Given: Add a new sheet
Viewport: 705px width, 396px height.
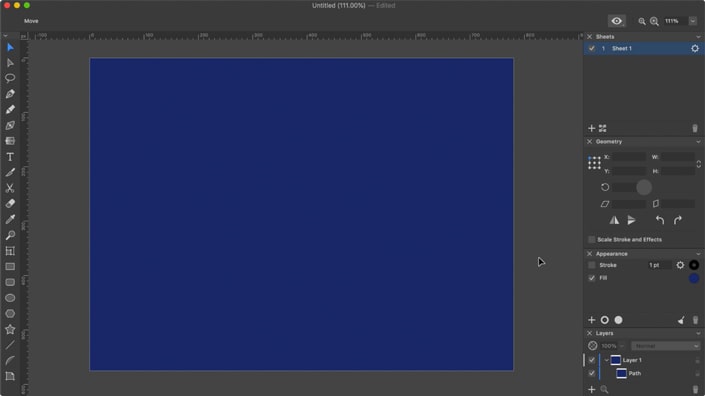Looking at the screenshot, I should (591, 129).
